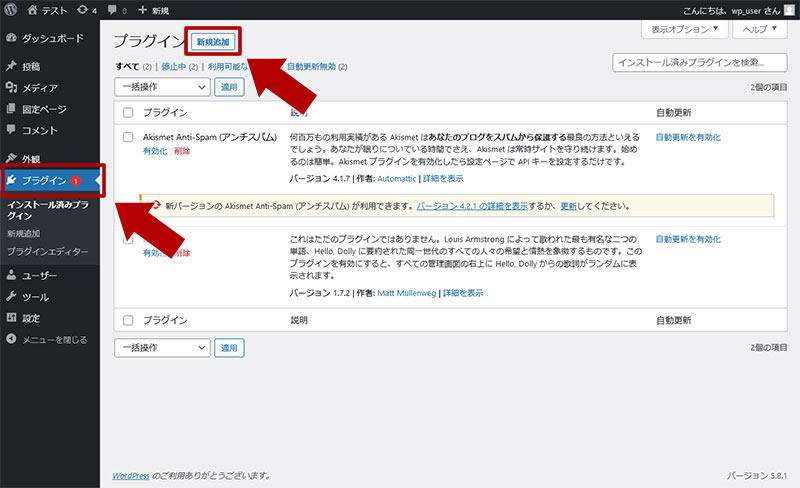Viewport: 800px width, 488px height.
Task: Open プラグインエディター submenu item
Action: click(x=47, y=252)
